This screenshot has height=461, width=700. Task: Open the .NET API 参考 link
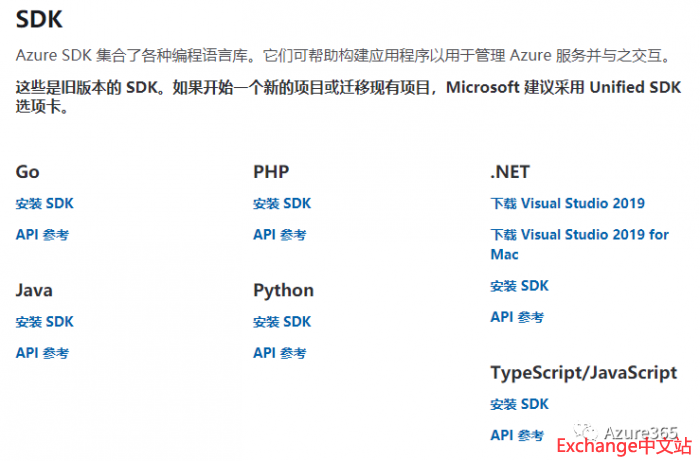517,317
